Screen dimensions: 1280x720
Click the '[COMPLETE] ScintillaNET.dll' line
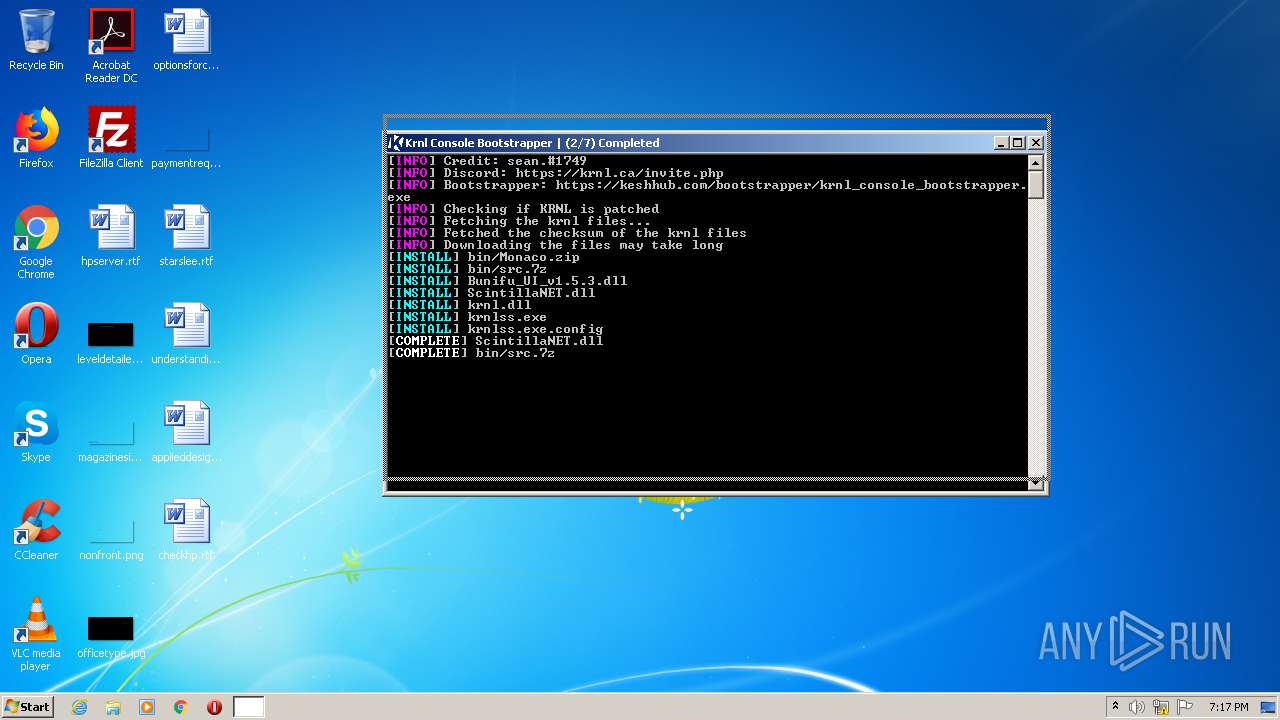[496, 341]
